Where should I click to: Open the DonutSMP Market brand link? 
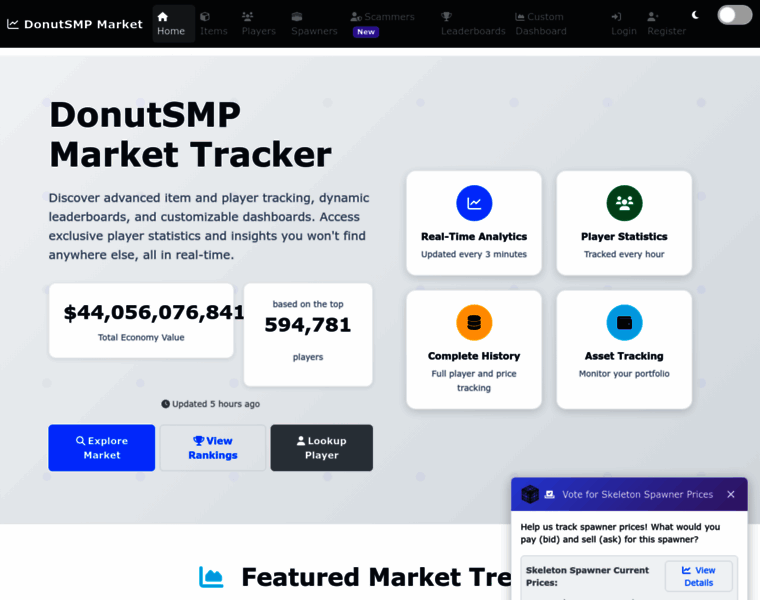point(75,24)
